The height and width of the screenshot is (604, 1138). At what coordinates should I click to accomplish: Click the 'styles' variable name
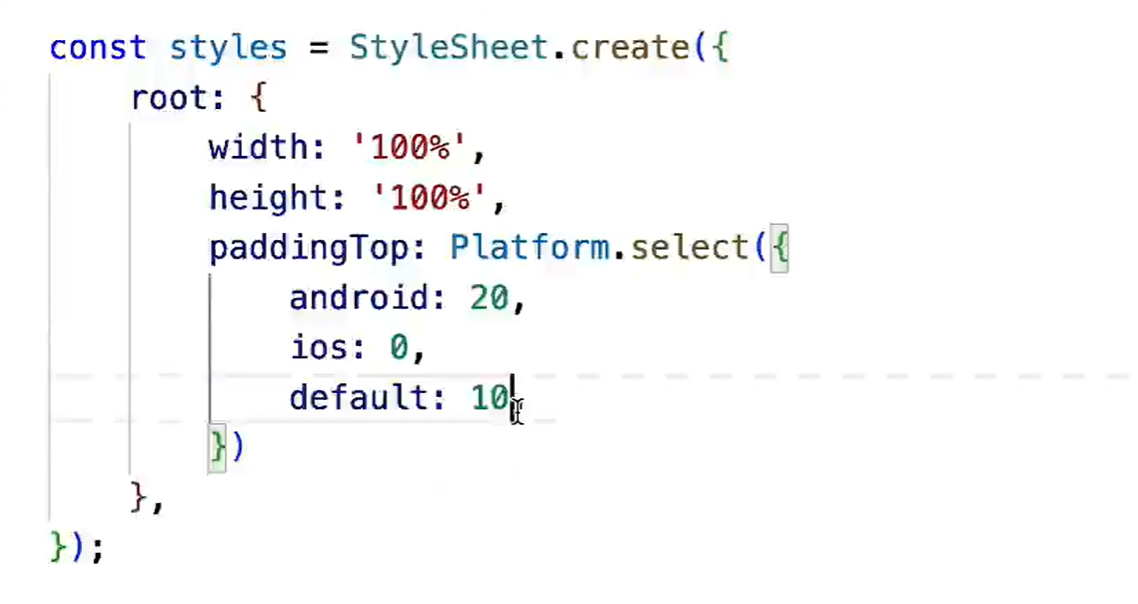228,49
